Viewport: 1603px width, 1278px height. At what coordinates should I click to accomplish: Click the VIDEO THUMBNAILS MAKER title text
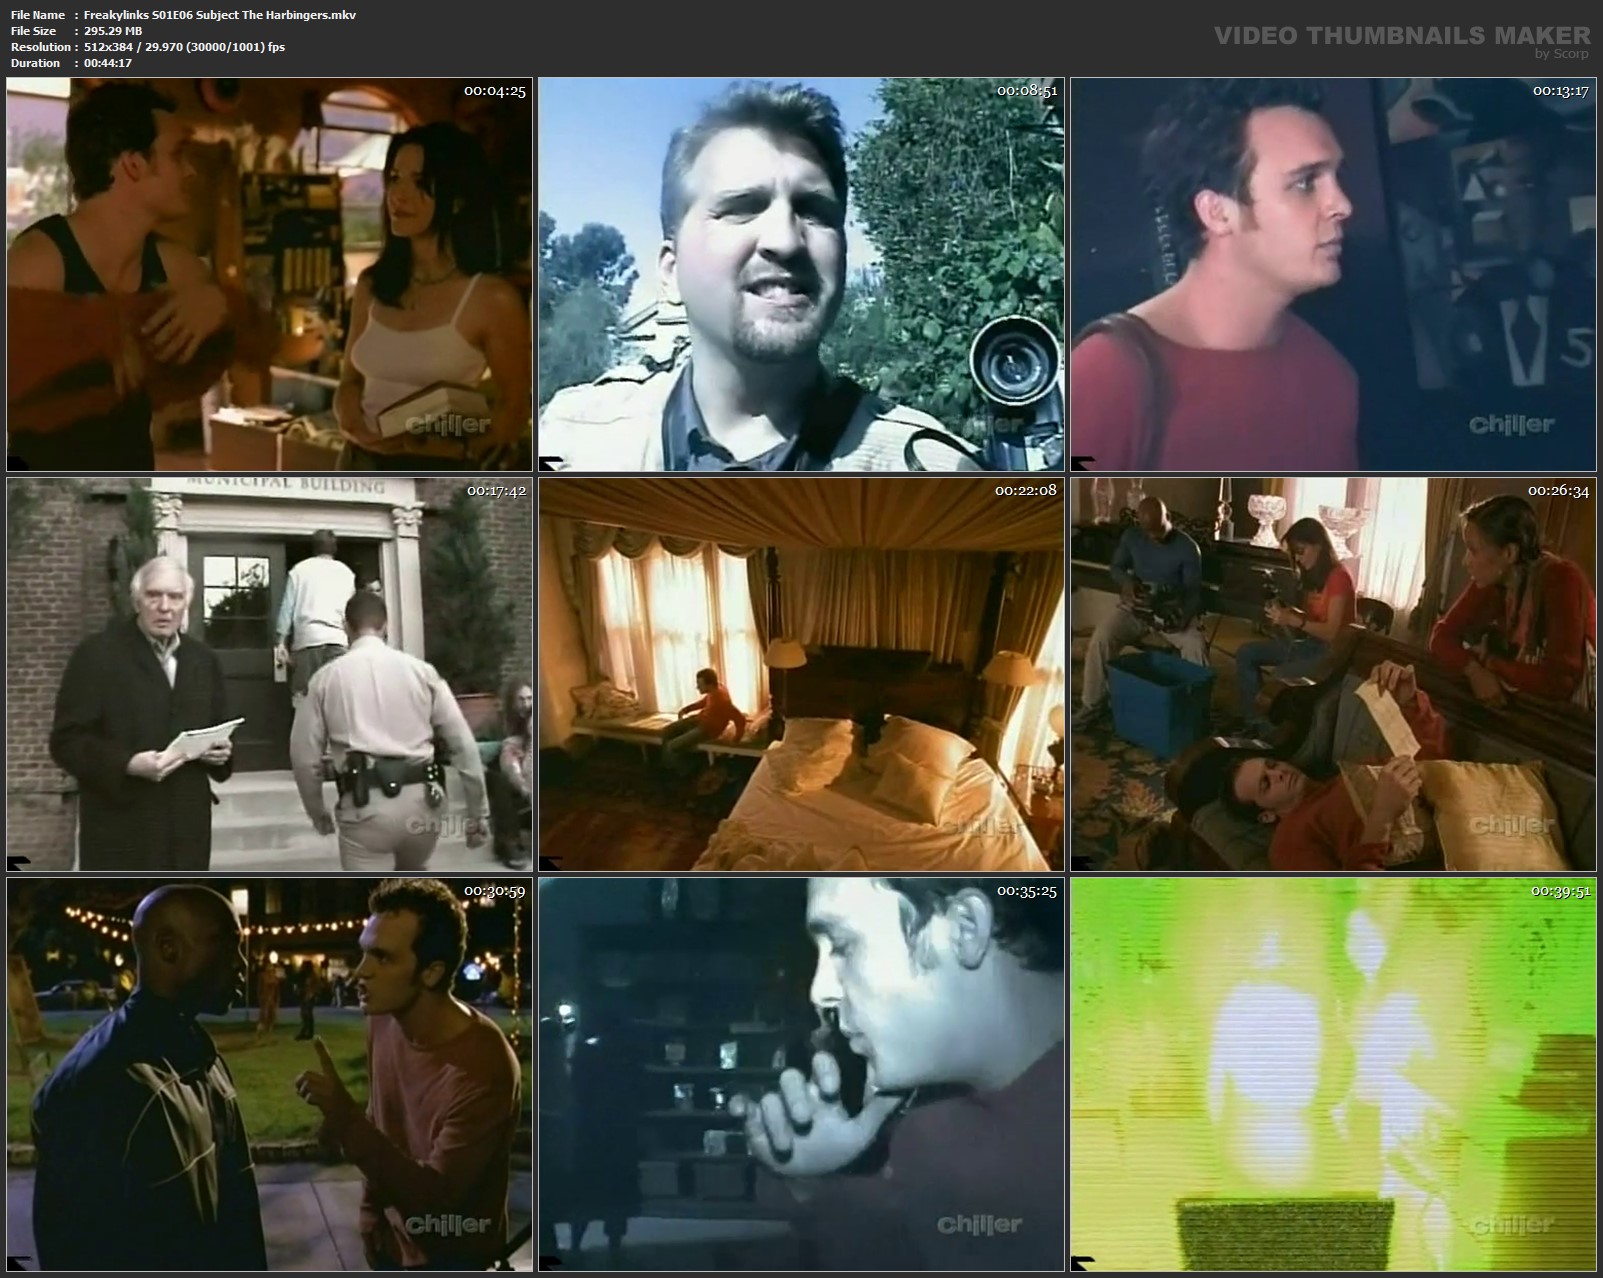pos(1402,36)
